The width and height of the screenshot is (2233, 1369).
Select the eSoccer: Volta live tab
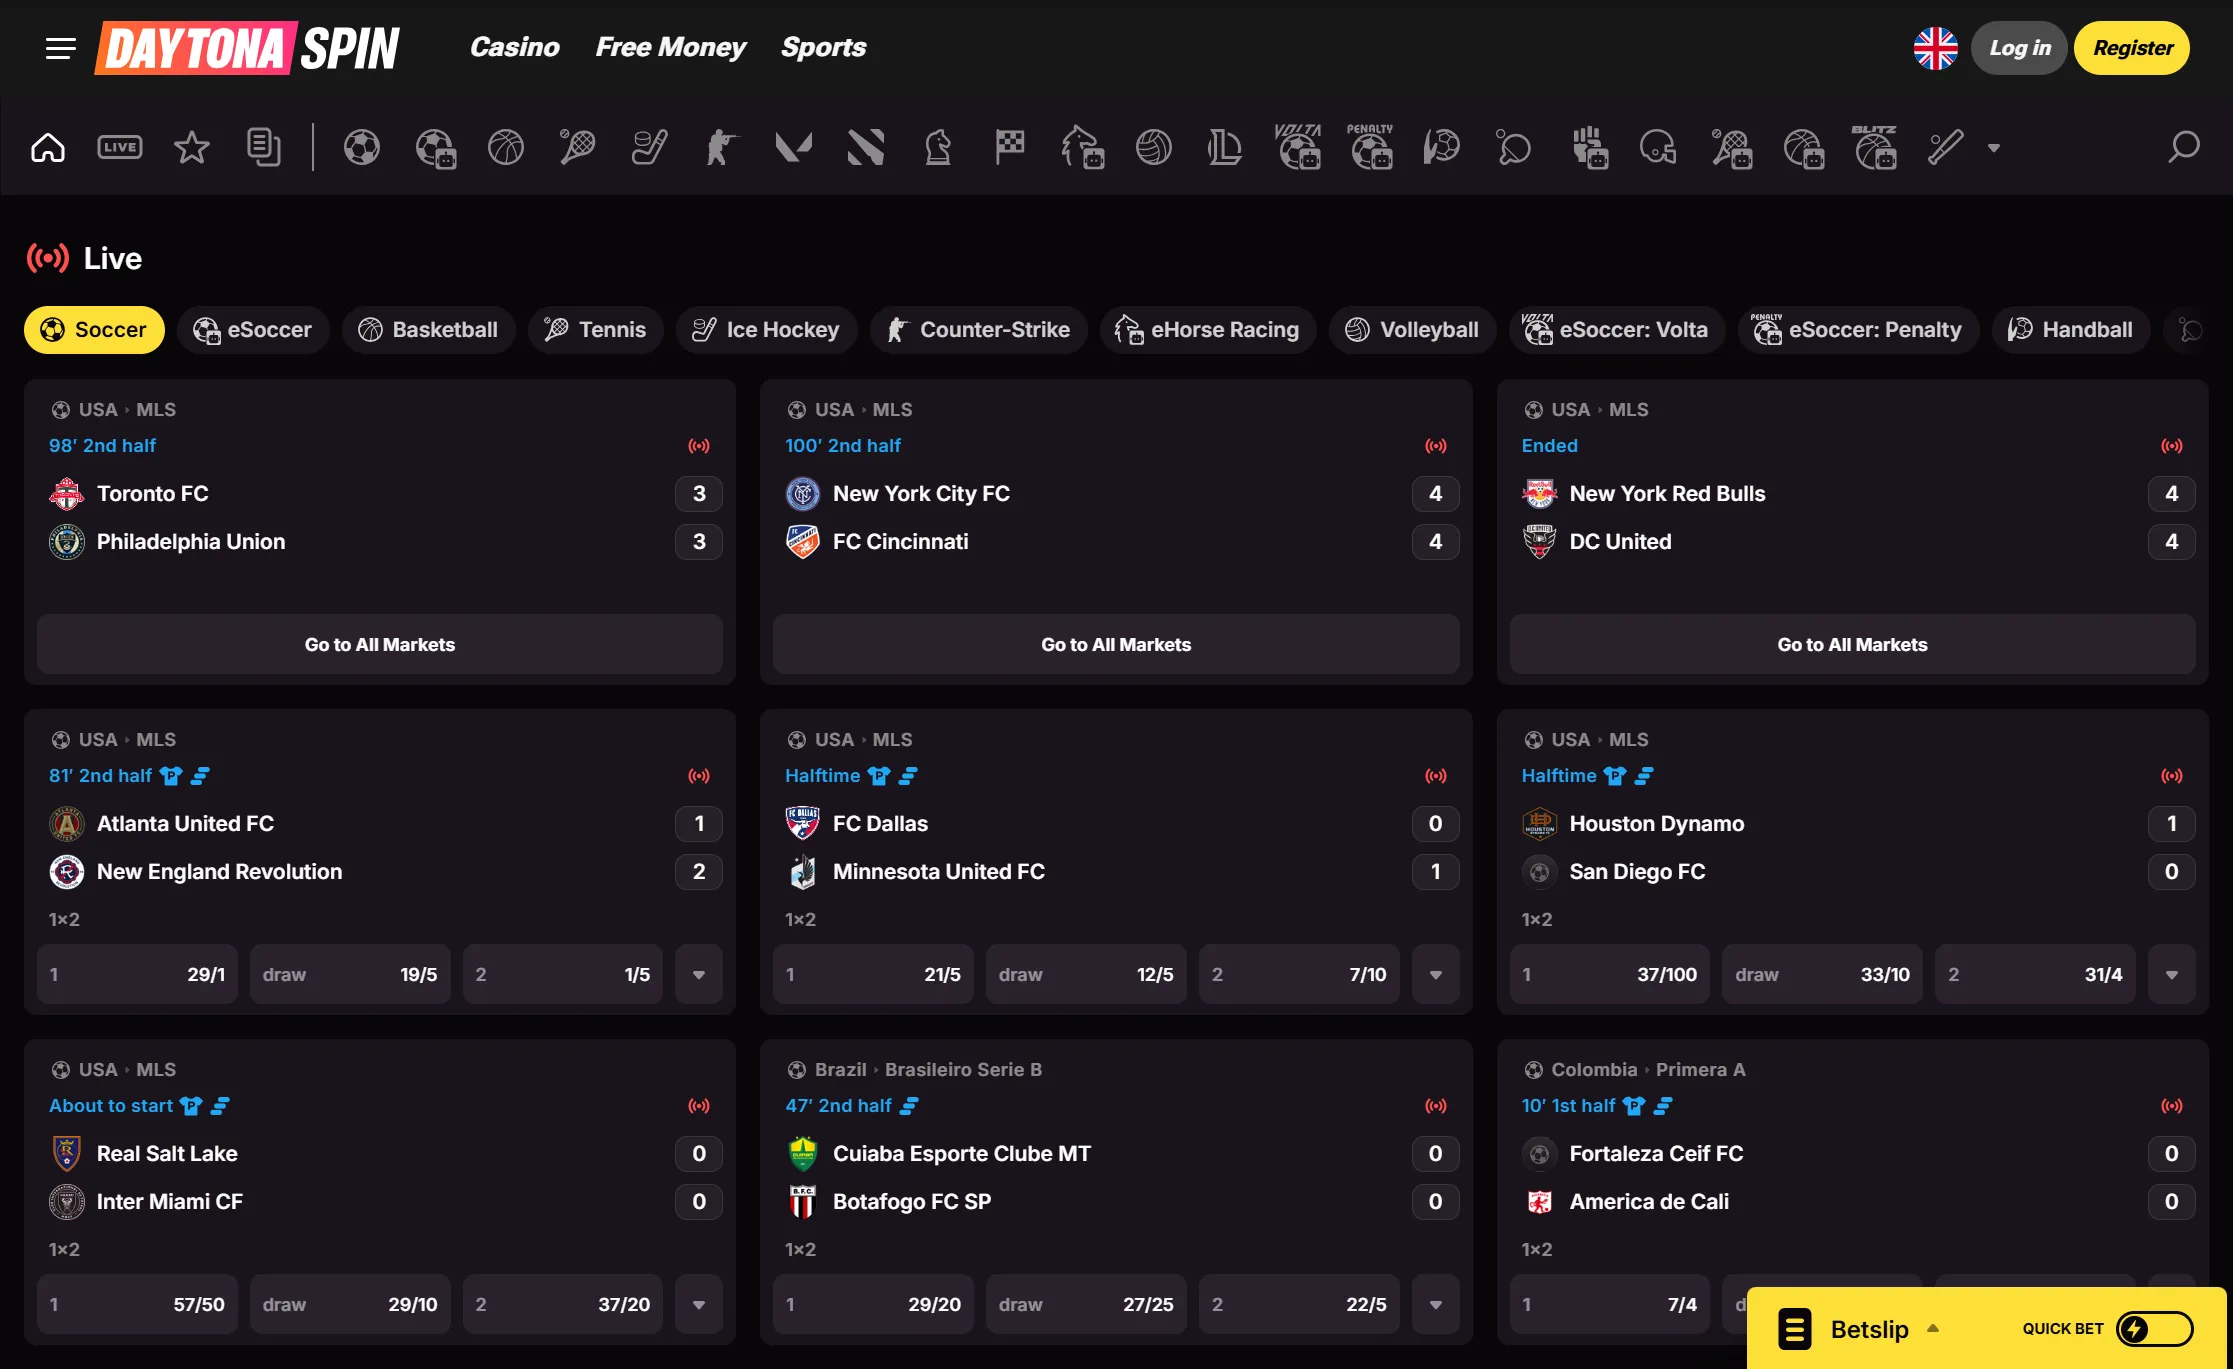[1617, 330]
